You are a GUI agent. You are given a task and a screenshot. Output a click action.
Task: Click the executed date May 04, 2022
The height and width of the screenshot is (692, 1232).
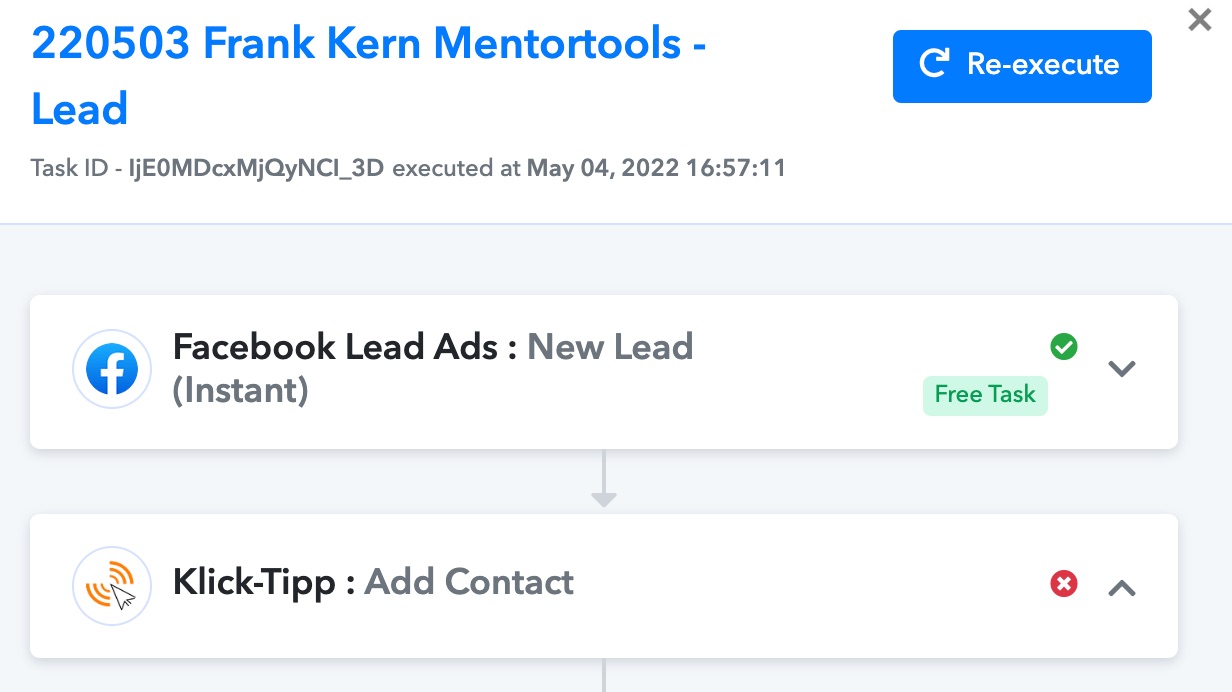(602, 168)
